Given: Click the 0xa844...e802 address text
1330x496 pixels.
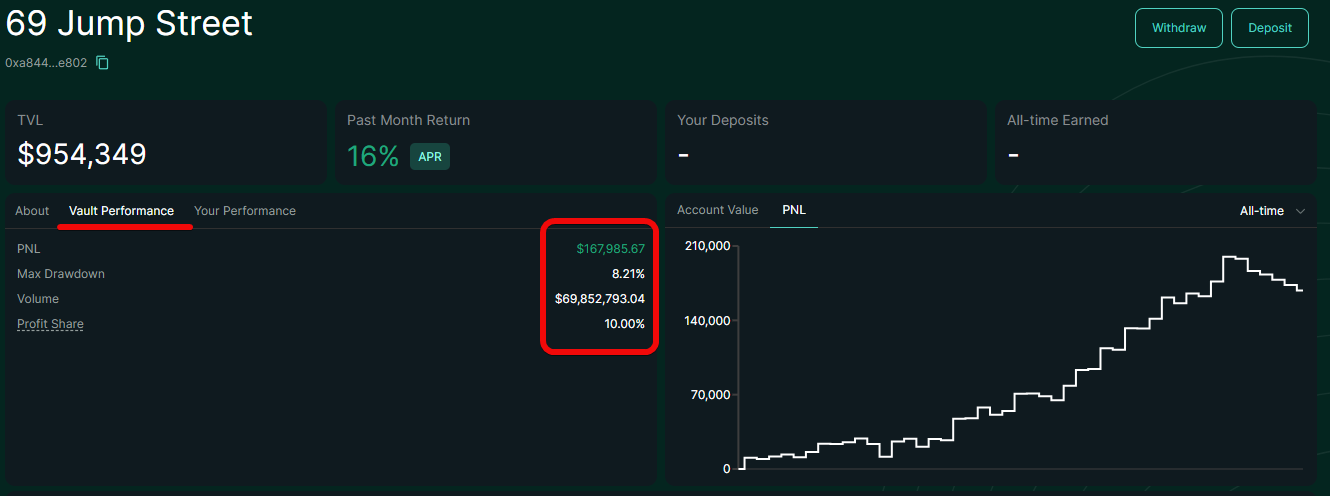Looking at the screenshot, I should point(46,63).
